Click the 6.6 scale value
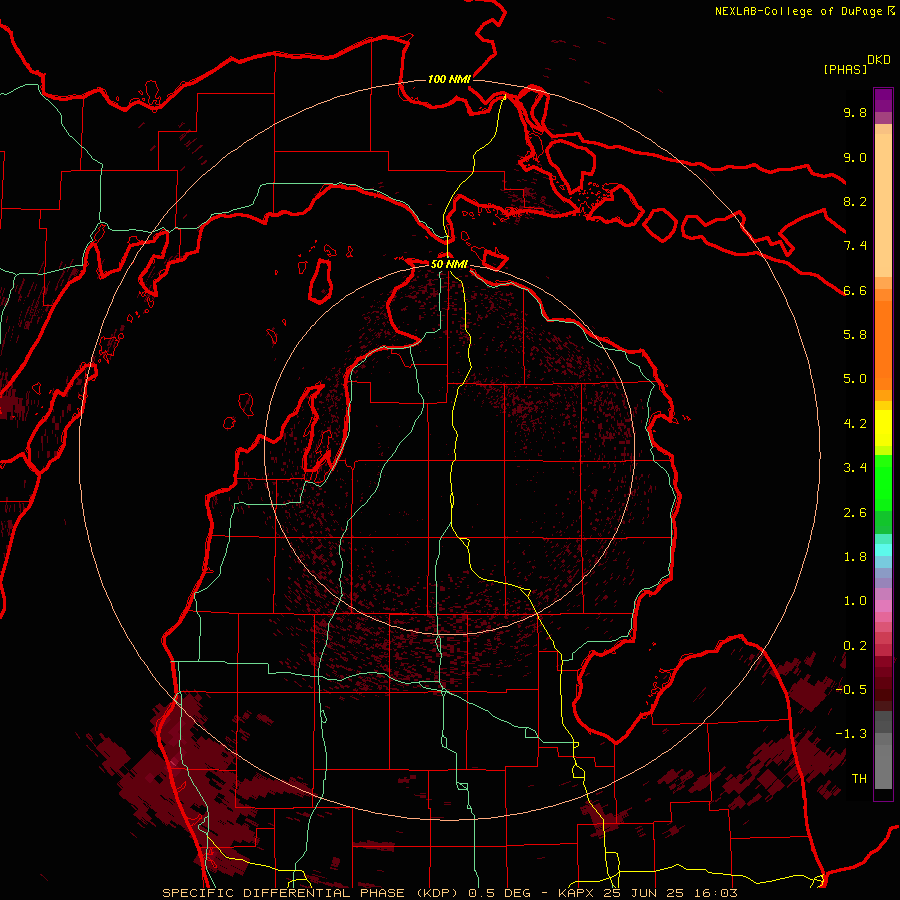The height and width of the screenshot is (900, 900). [x=855, y=290]
